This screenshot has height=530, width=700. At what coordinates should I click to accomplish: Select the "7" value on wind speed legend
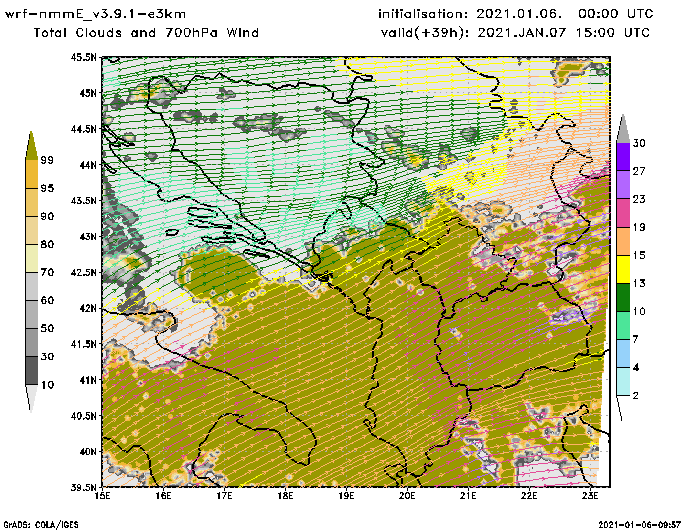click(636, 339)
